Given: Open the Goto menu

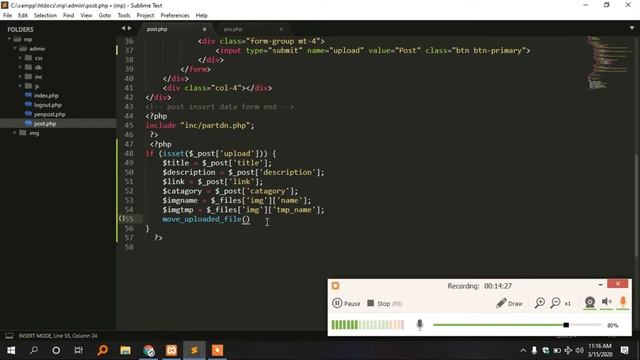Looking at the screenshot, I should point(104,15).
